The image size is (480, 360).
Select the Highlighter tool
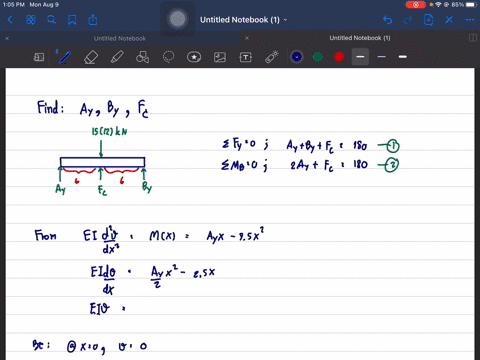tap(117, 57)
